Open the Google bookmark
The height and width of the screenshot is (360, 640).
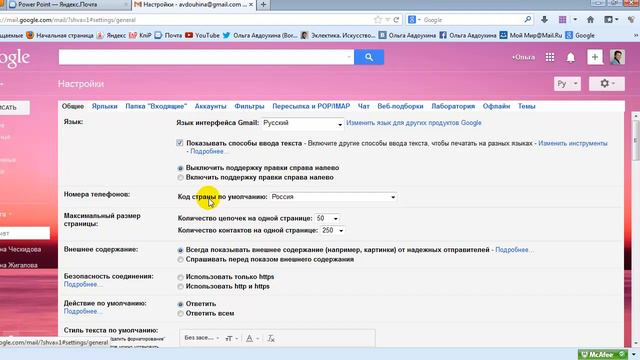pos(580,36)
